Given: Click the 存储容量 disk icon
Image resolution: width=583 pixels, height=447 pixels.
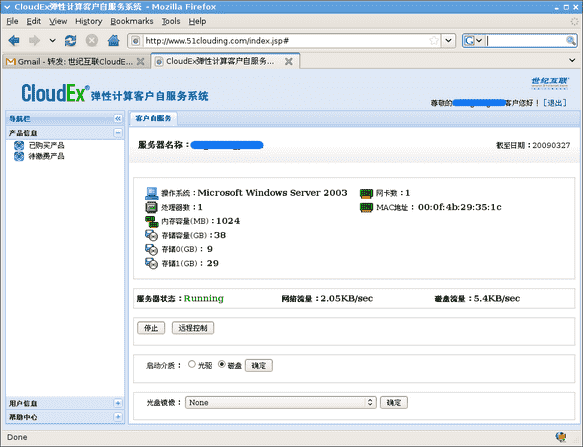Looking at the screenshot, I should 151,235.
